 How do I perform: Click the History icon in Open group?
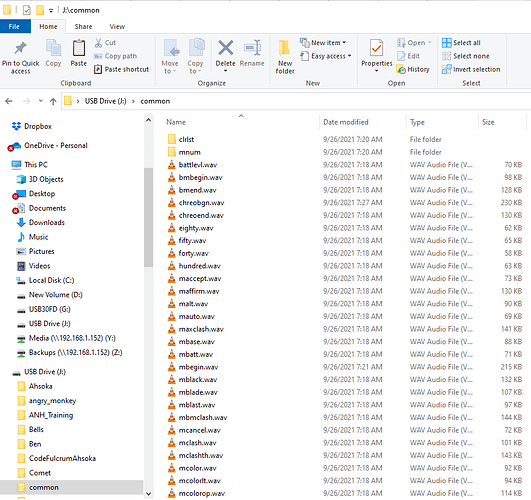tap(401, 69)
